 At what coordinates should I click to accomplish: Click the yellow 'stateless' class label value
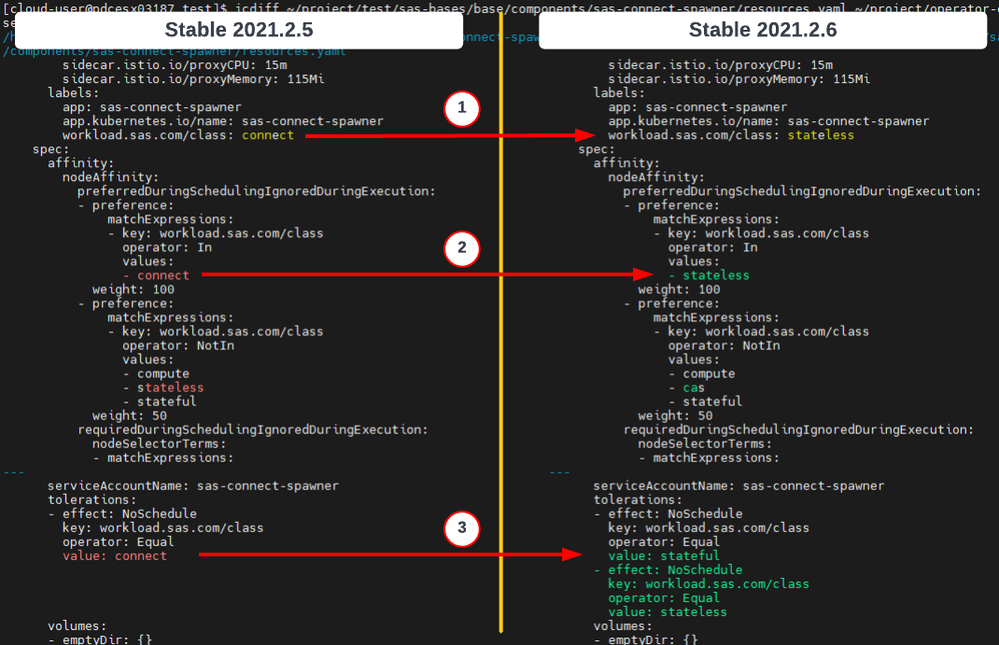tap(821, 135)
